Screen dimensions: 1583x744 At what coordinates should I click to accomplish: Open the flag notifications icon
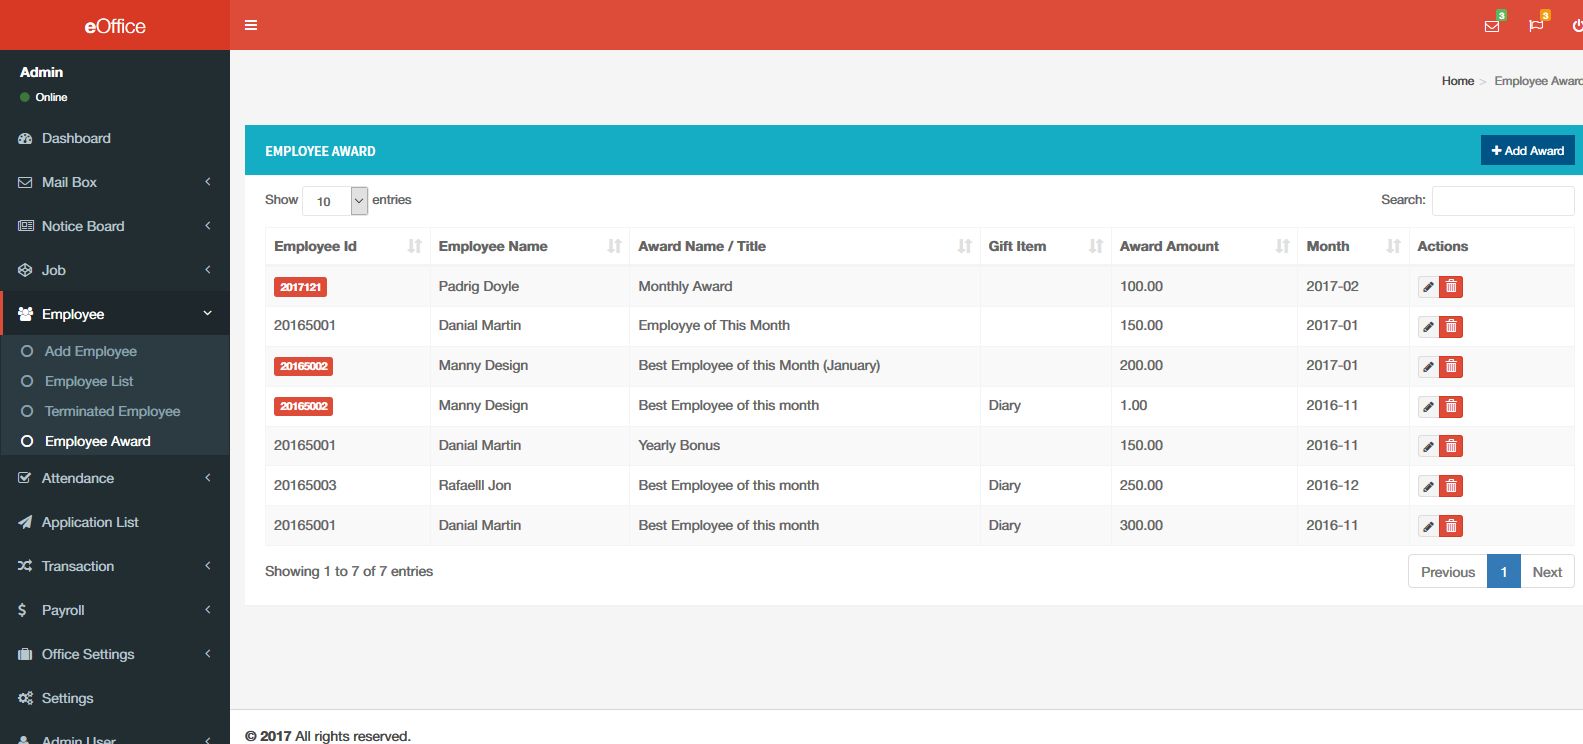(1536, 26)
